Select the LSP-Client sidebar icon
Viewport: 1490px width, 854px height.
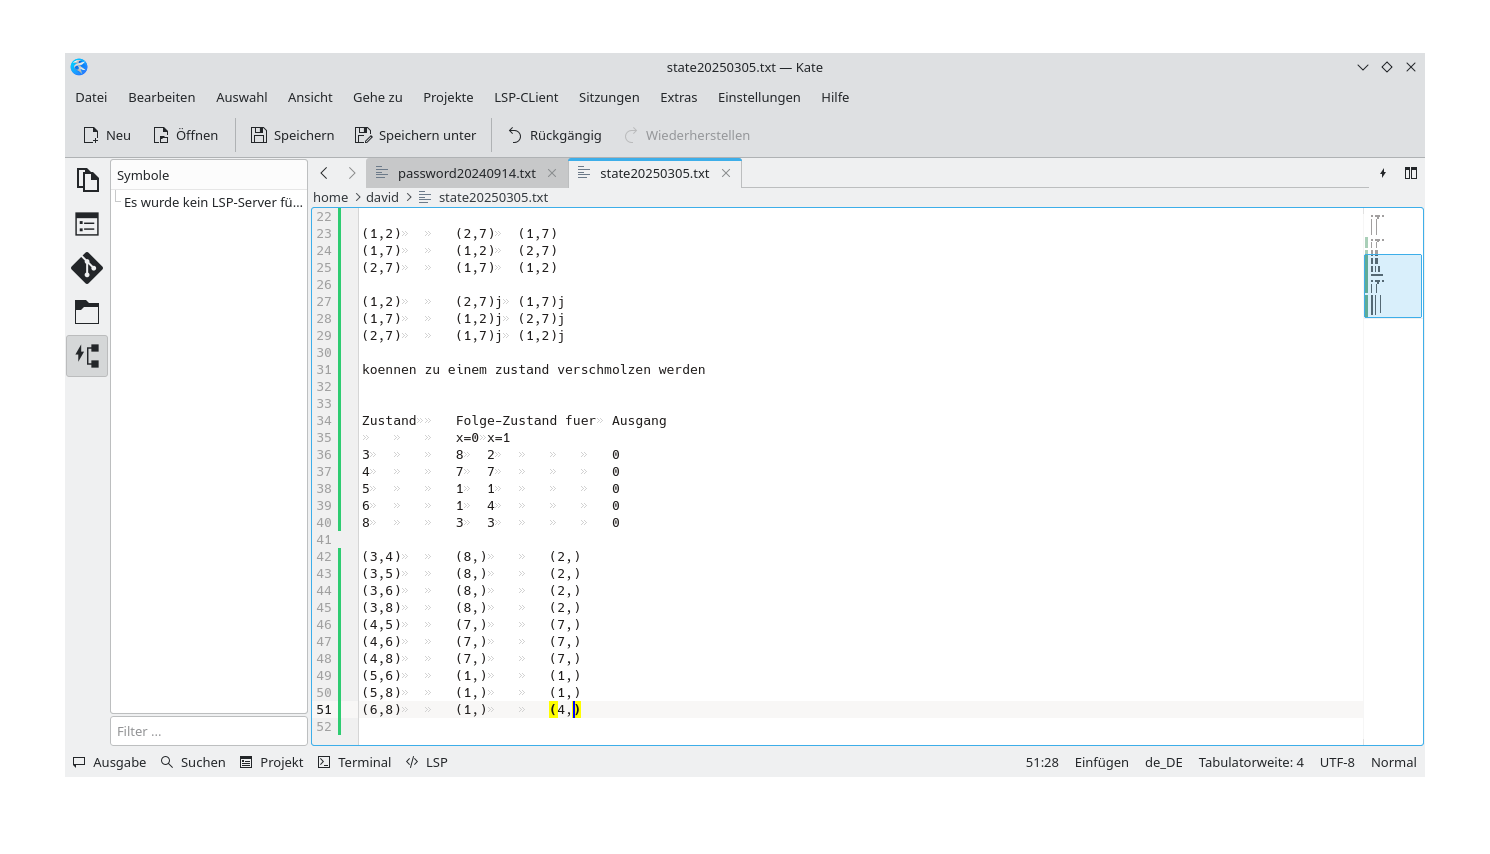pyautogui.click(x=87, y=355)
